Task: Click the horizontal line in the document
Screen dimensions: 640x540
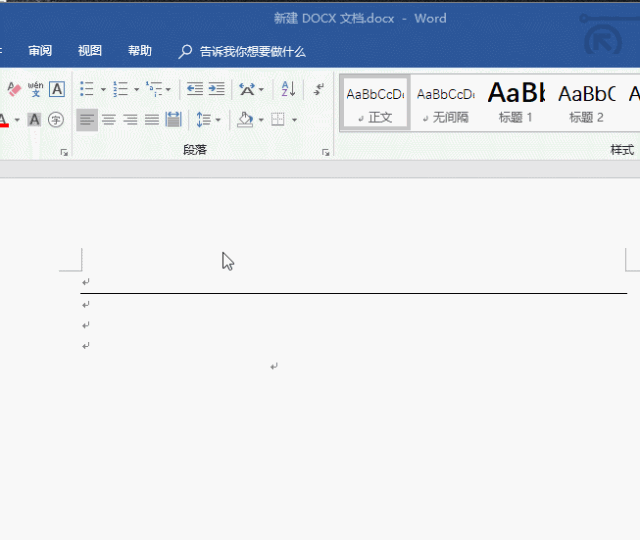Action: [353, 293]
